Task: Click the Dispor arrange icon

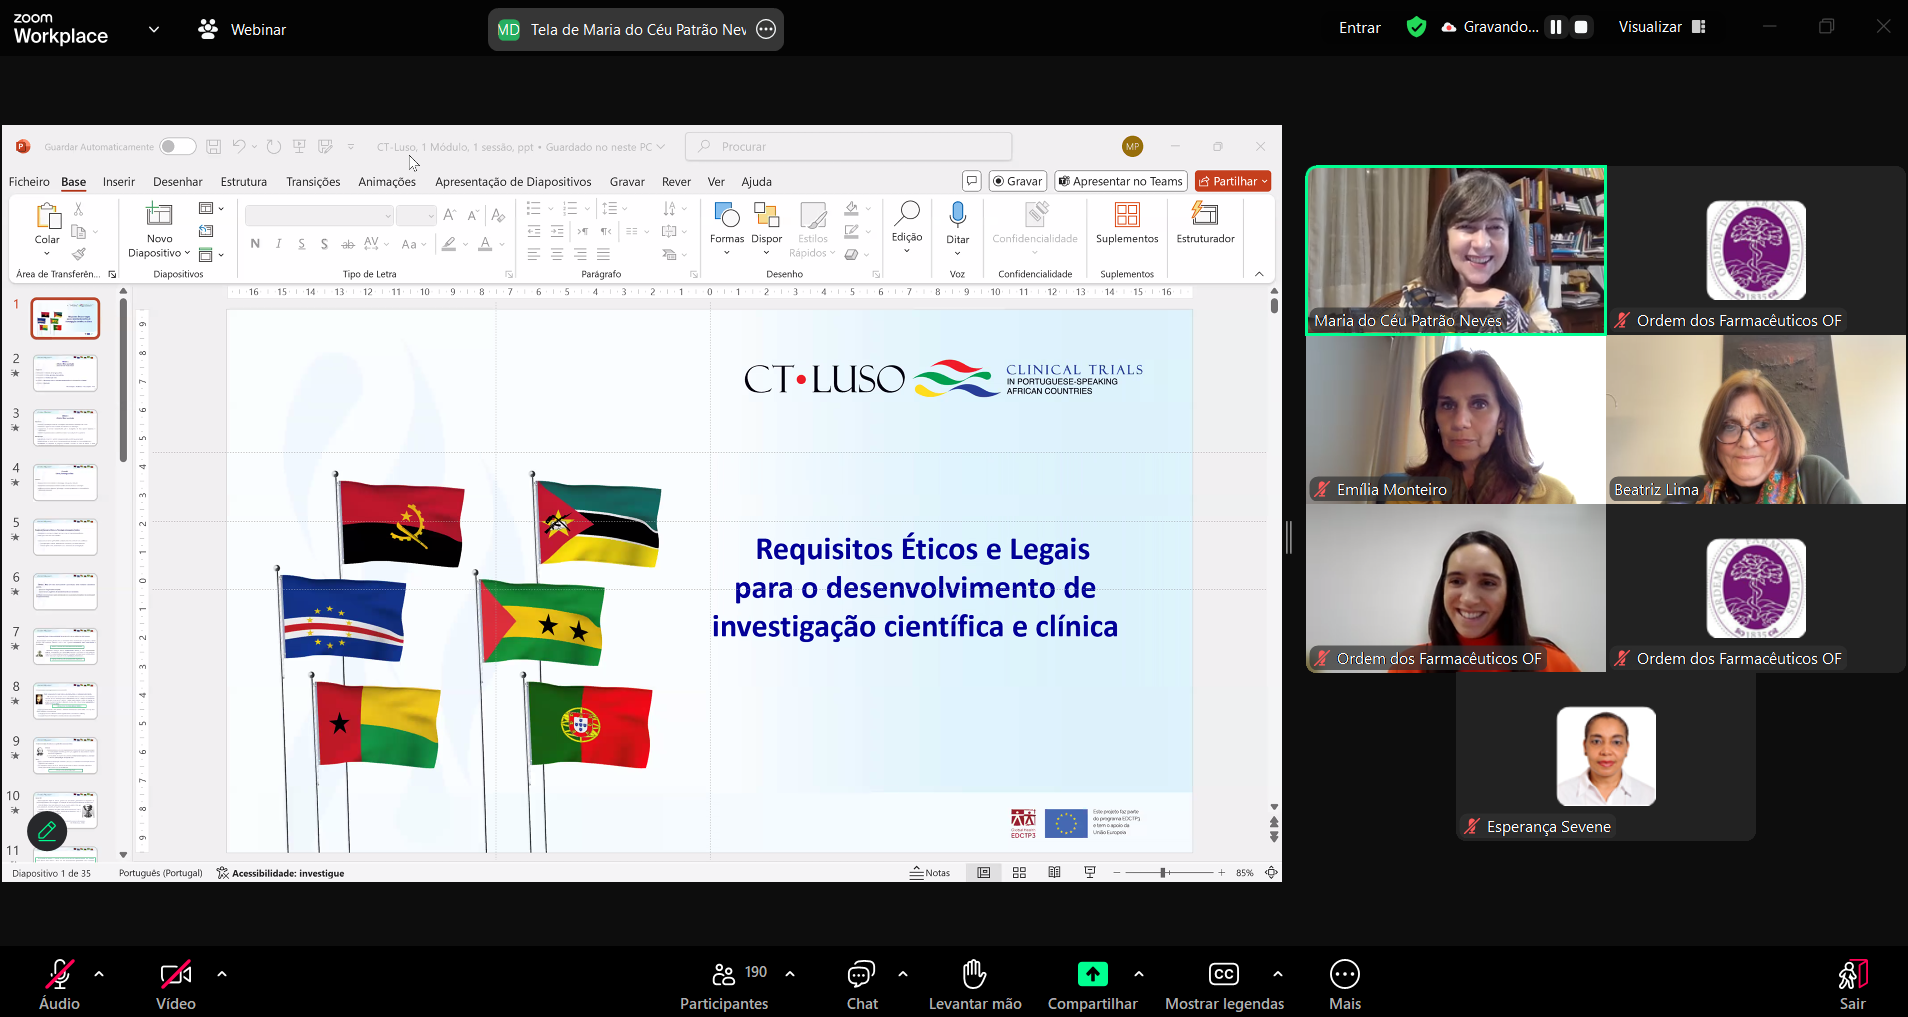Action: (767, 214)
